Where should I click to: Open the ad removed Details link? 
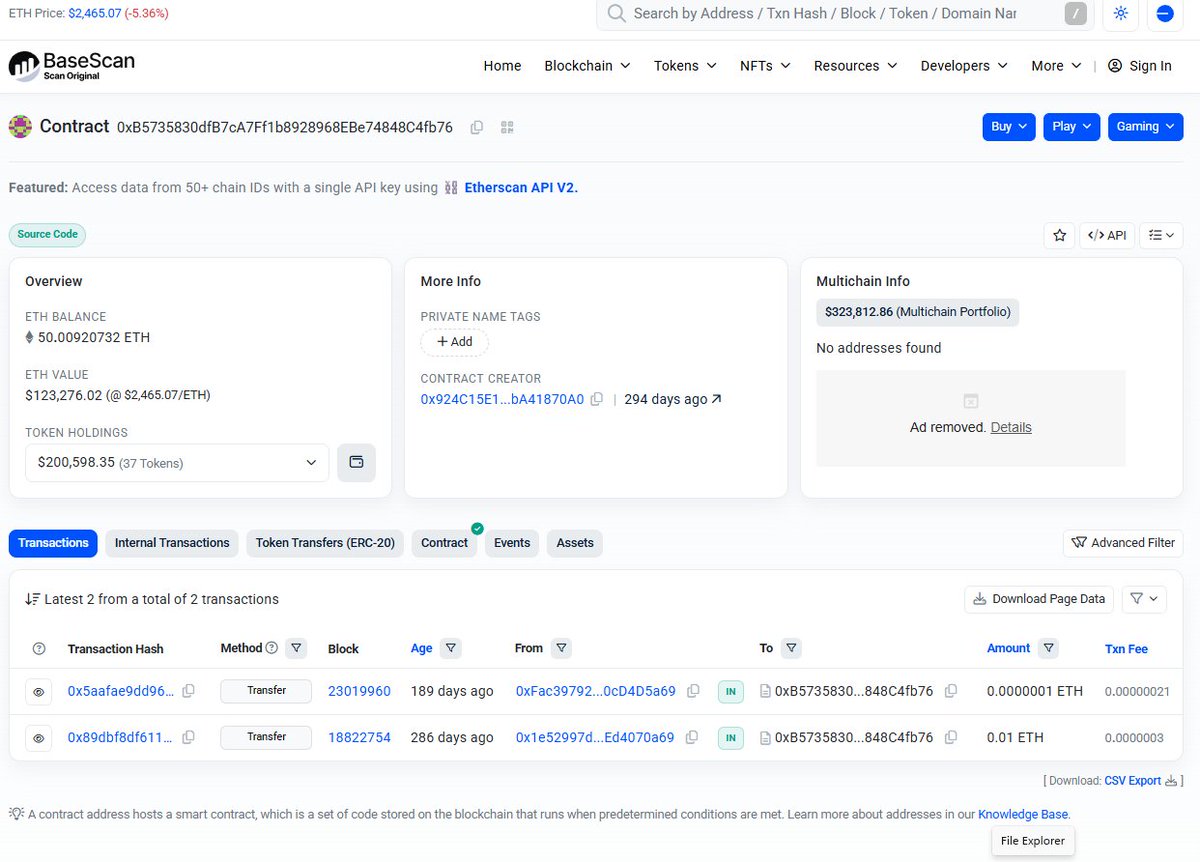coord(1011,427)
